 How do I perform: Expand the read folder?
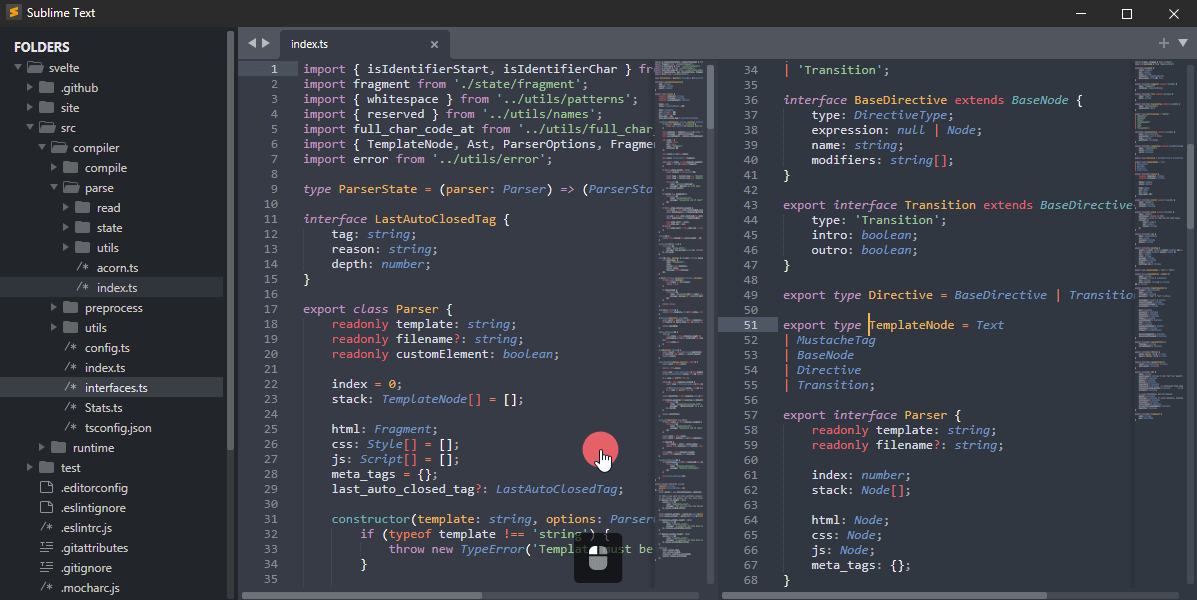pos(66,208)
